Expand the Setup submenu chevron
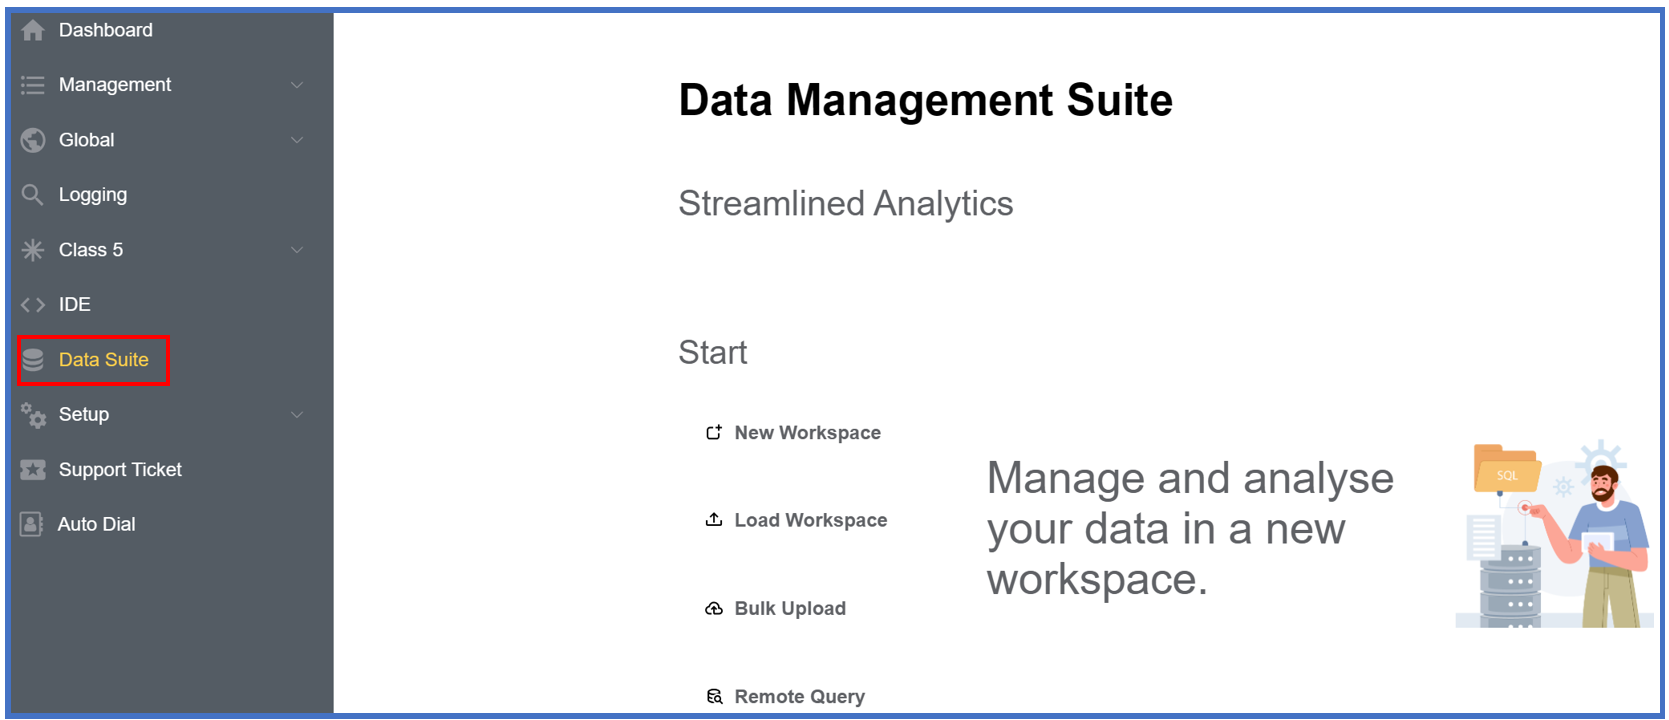The width and height of the screenshot is (1669, 720). (x=297, y=415)
